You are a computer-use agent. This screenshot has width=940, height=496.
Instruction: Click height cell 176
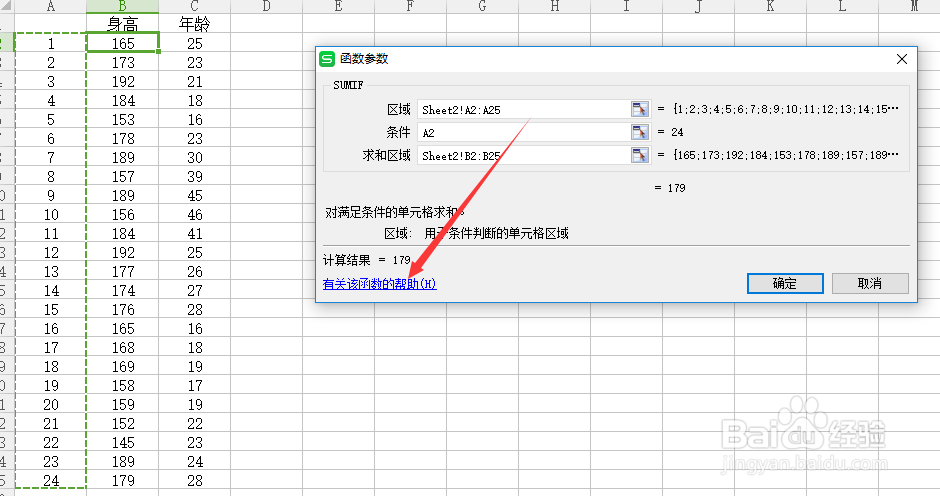click(x=122, y=309)
